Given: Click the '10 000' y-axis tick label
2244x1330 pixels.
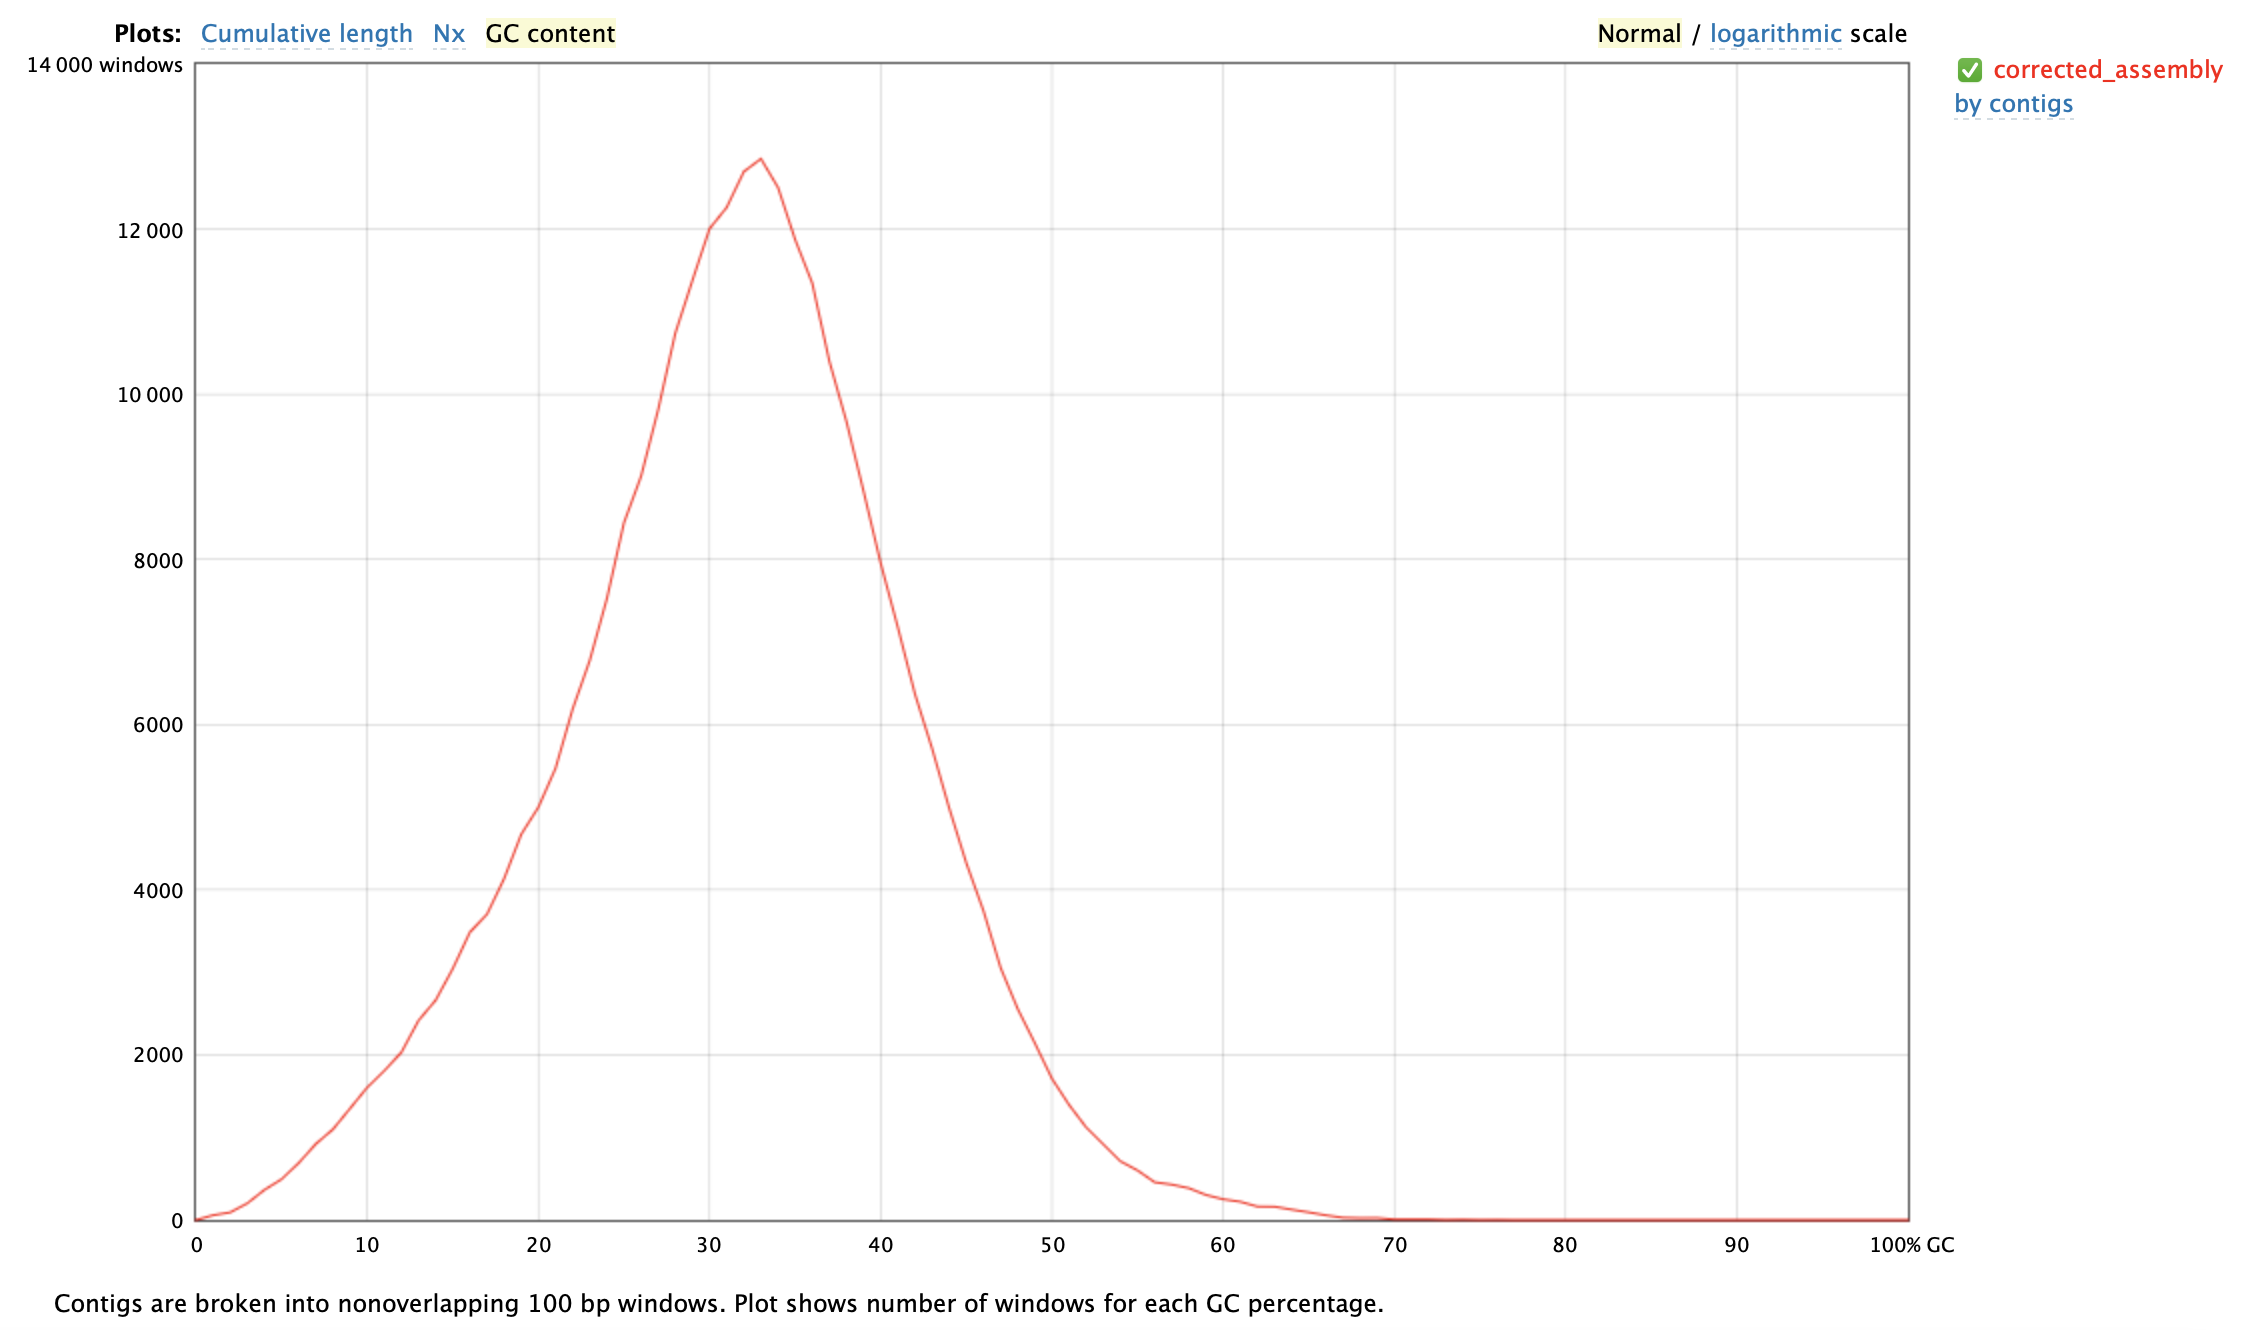Looking at the screenshot, I should (150, 395).
